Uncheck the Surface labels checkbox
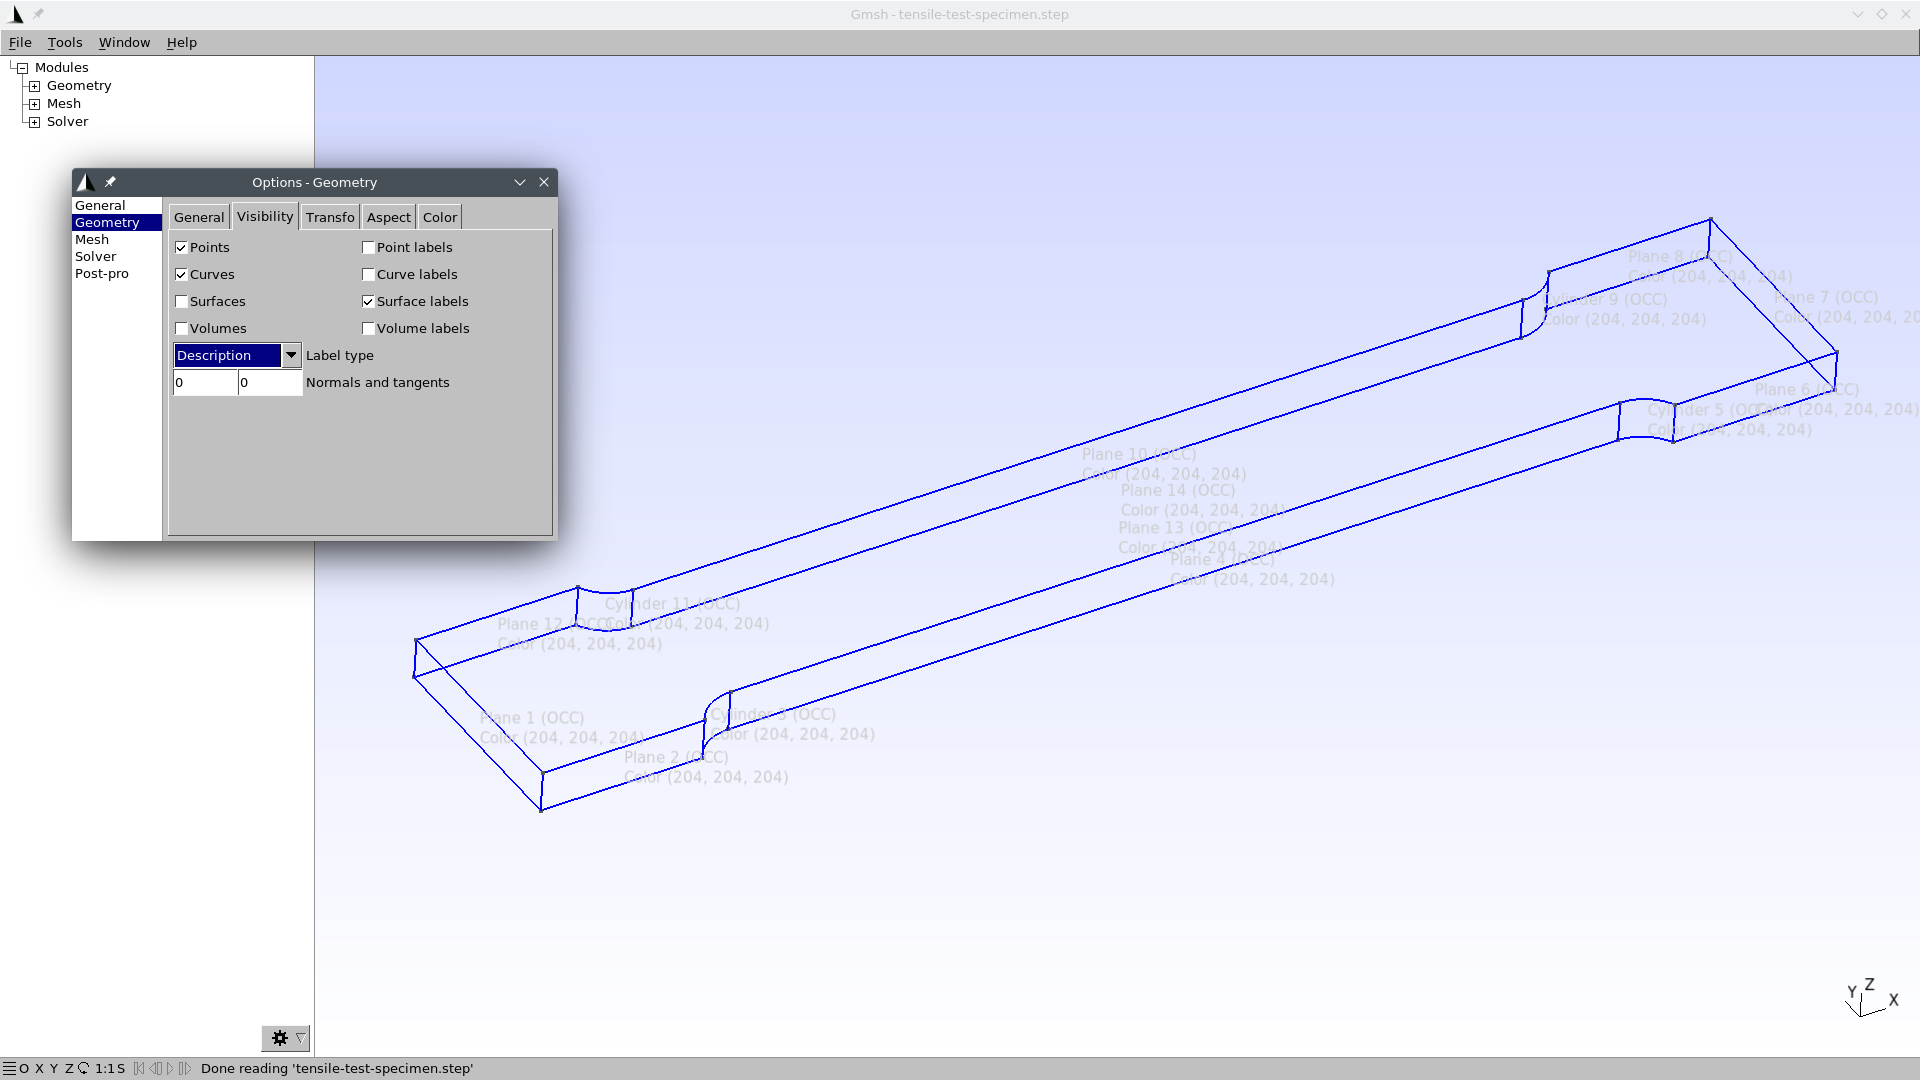The height and width of the screenshot is (1080, 1920). click(x=368, y=301)
